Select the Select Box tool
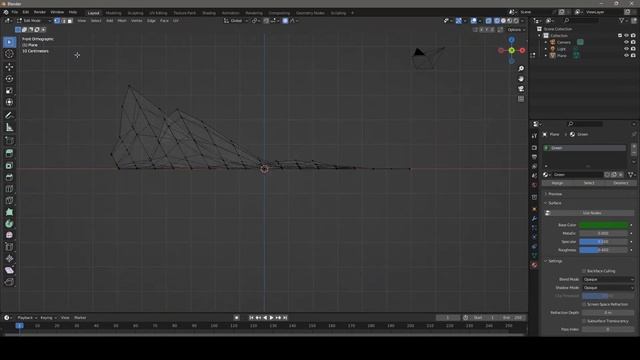 coord(9,42)
